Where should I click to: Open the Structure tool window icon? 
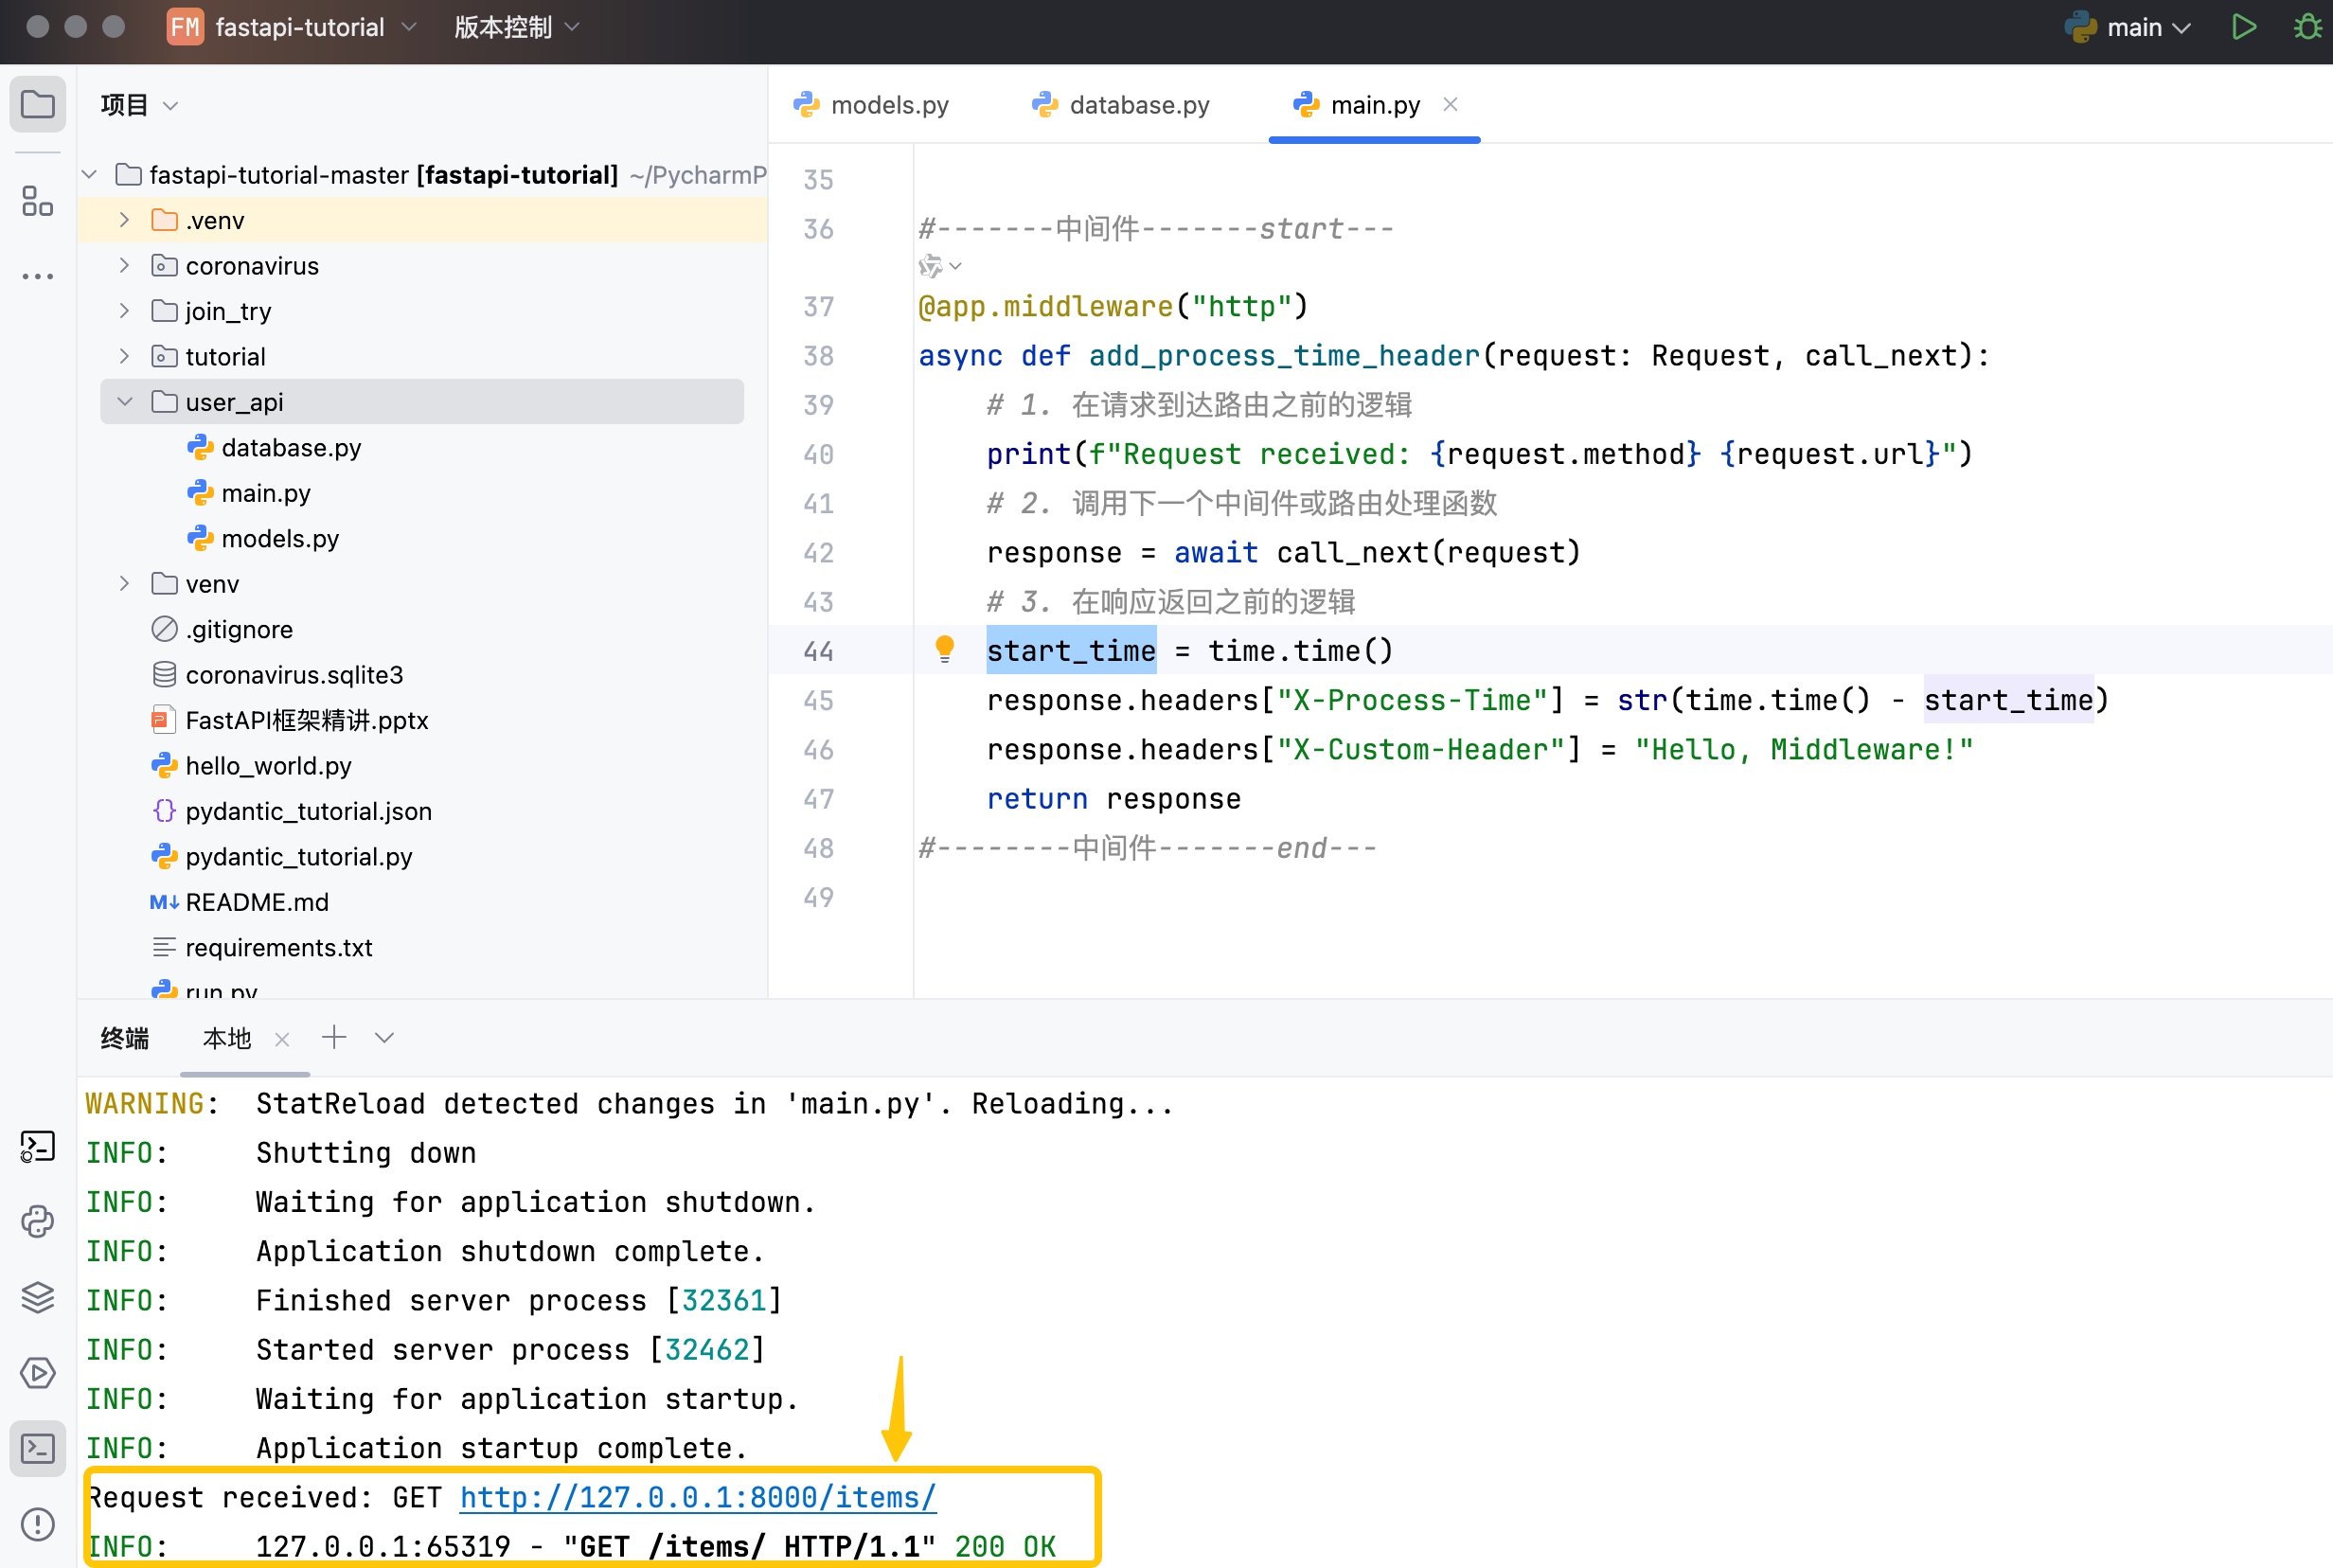point(37,201)
